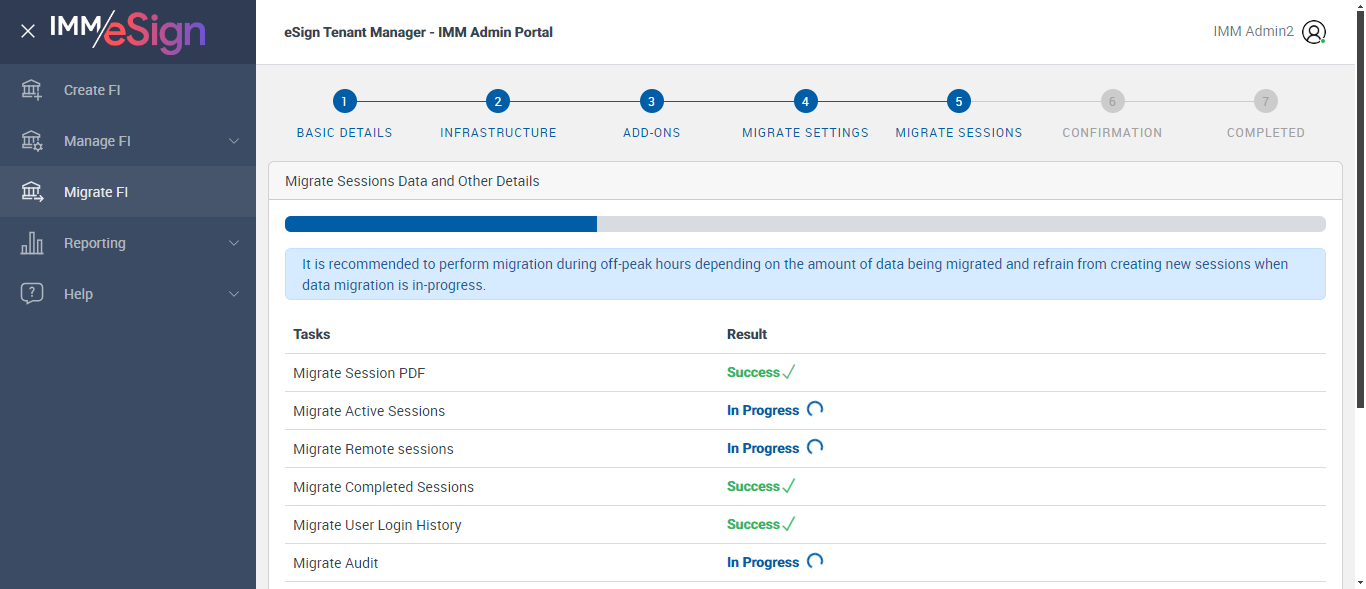This screenshot has height=589, width=1366.
Task: Open Create FI in the sidebar
Action: [x=128, y=90]
